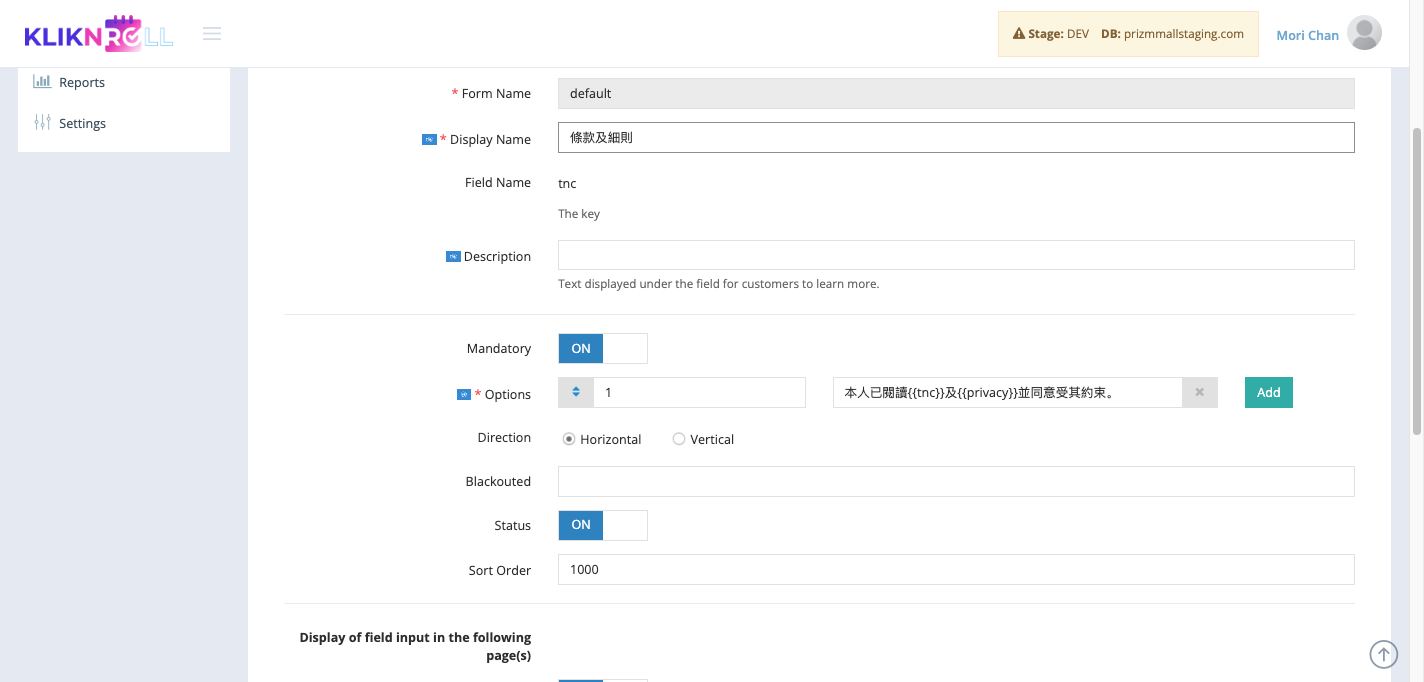Screen dimensions: 1424x682
Task: Click language flag icon beside Options
Action: click(x=464, y=394)
